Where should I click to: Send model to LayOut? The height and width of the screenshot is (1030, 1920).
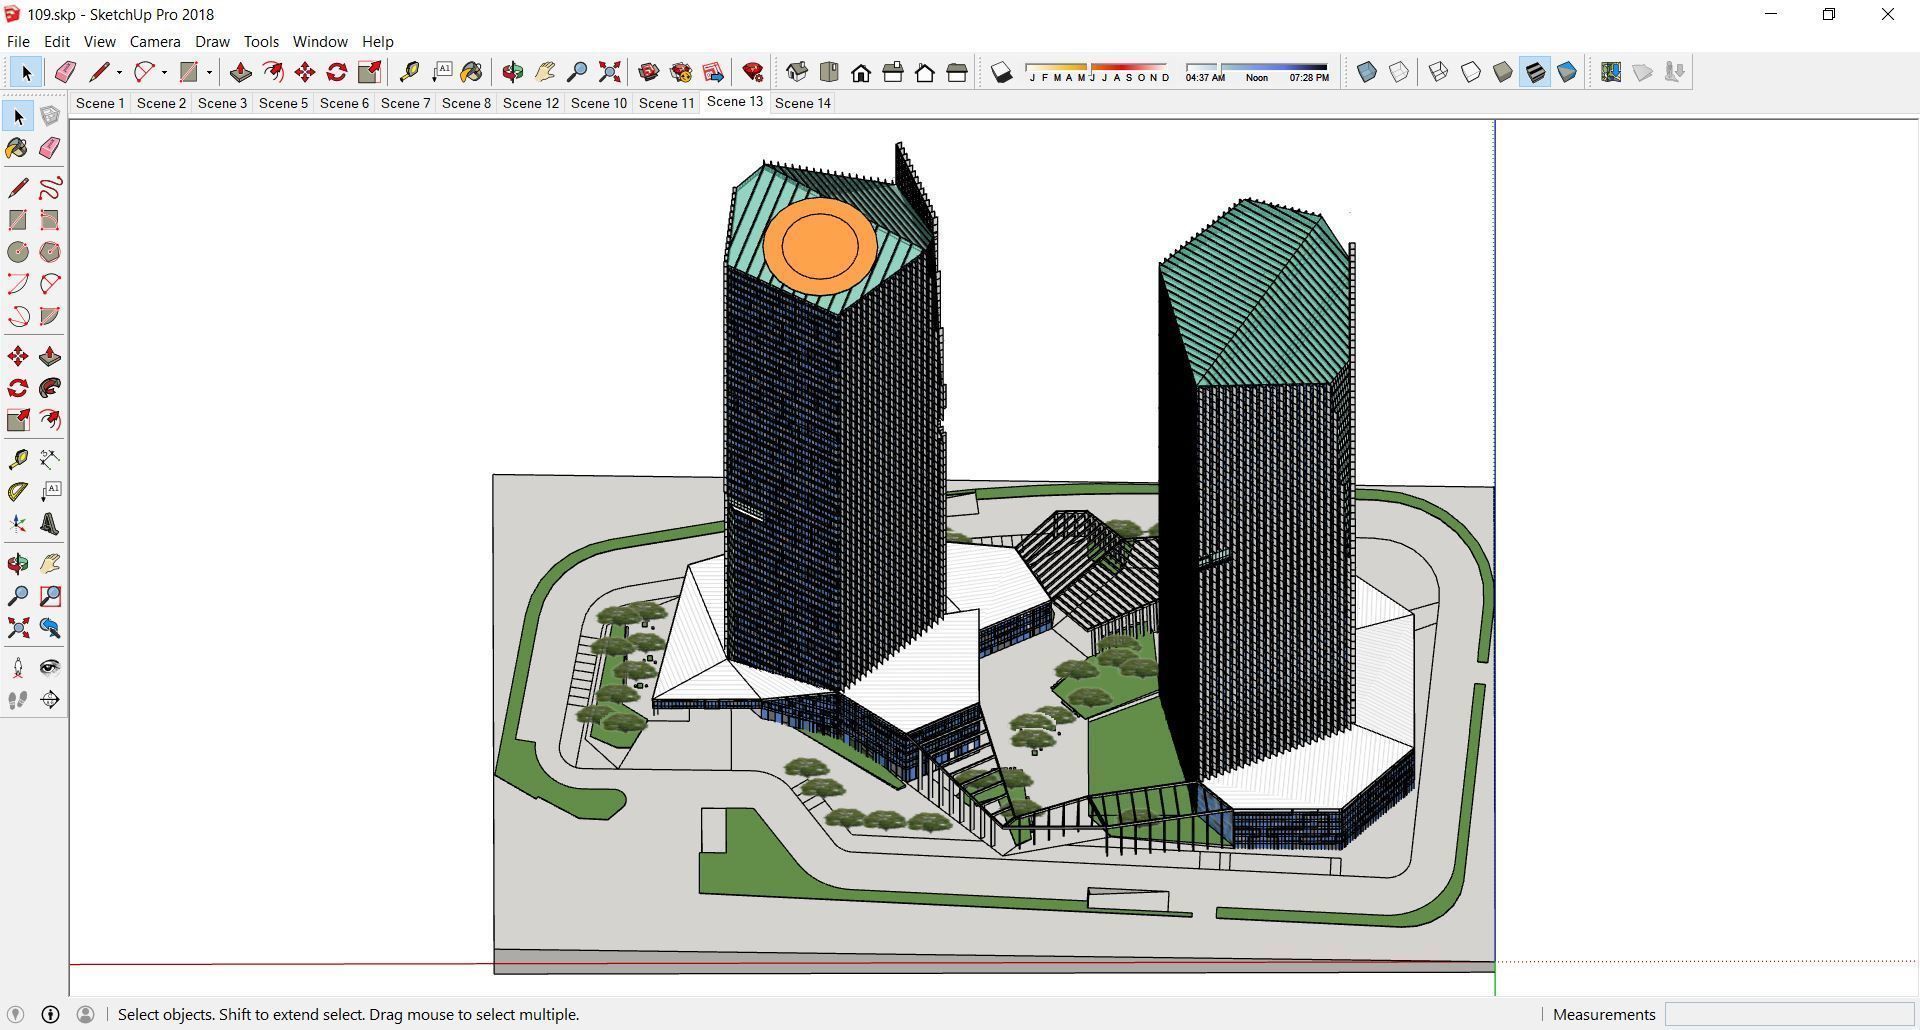click(713, 72)
